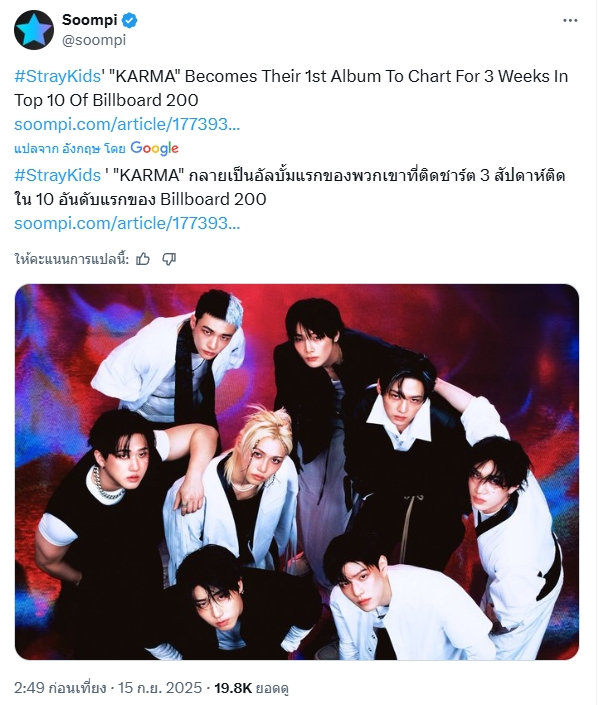This screenshot has width=601, height=705.
Task: Open the soompi.com article link in translated tweet
Action: [127, 223]
